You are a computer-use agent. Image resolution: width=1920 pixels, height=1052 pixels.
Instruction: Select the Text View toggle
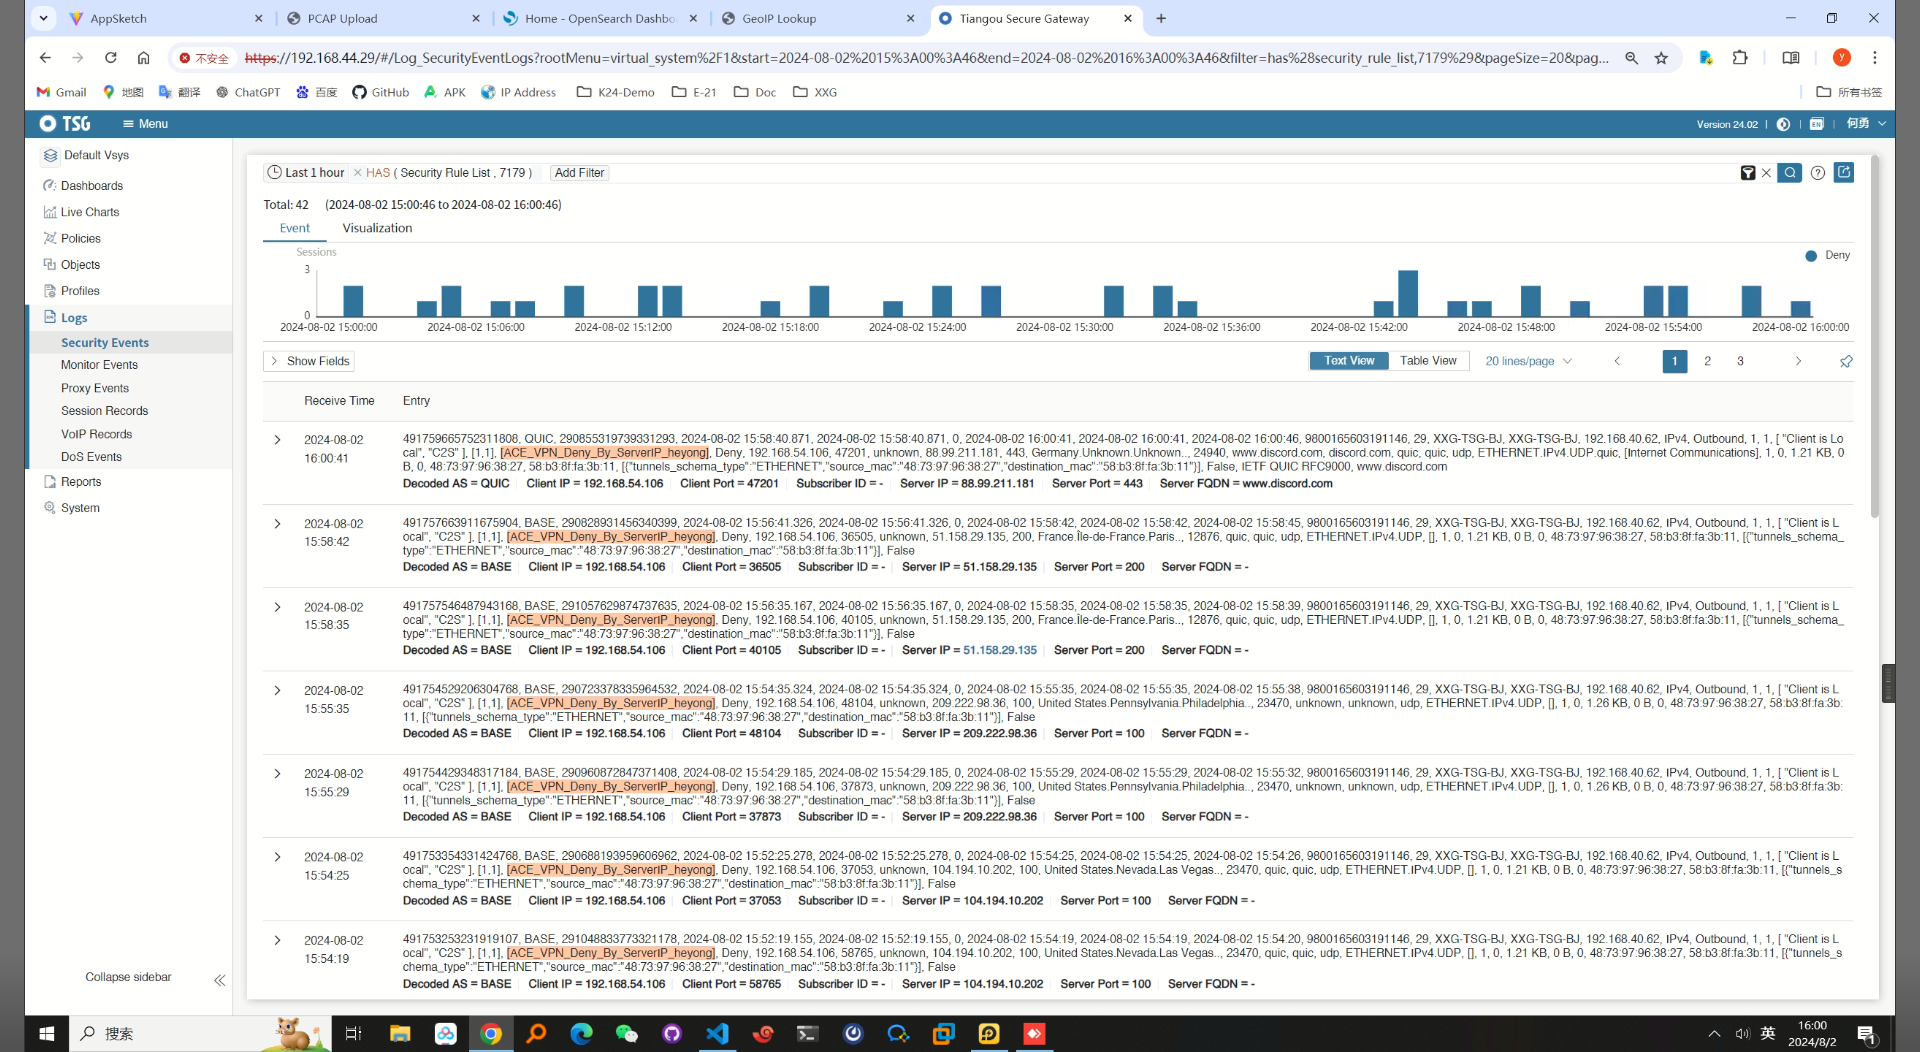[x=1348, y=361]
